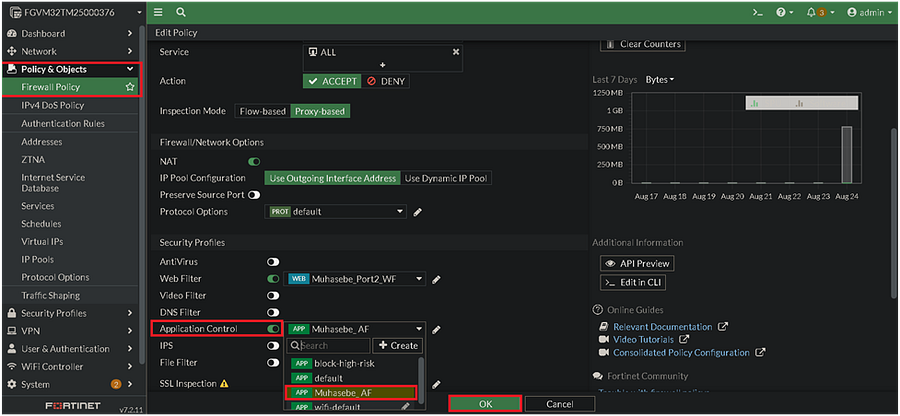This screenshot has height=416, width=900.
Task: Select the block-high-risk profile option
Action: pos(352,363)
